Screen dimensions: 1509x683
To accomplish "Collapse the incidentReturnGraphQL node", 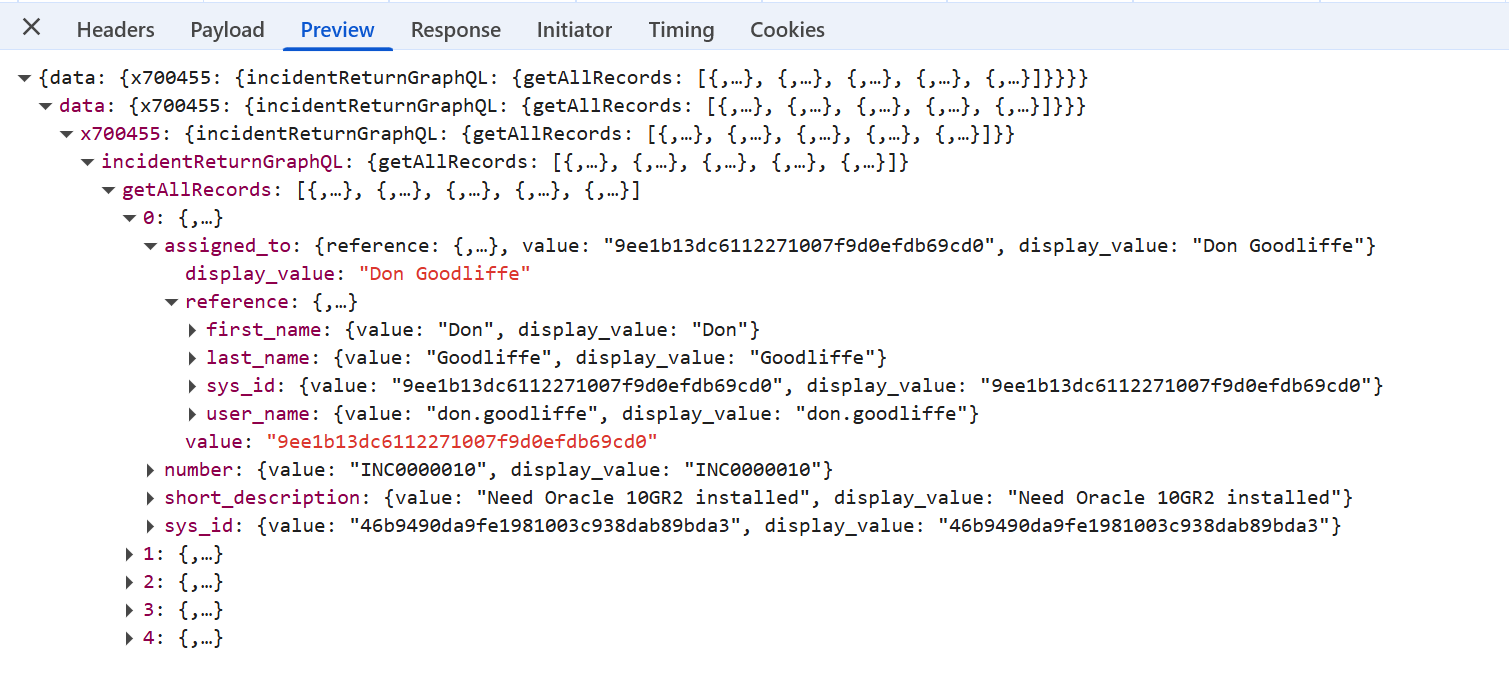I will [x=88, y=162].
